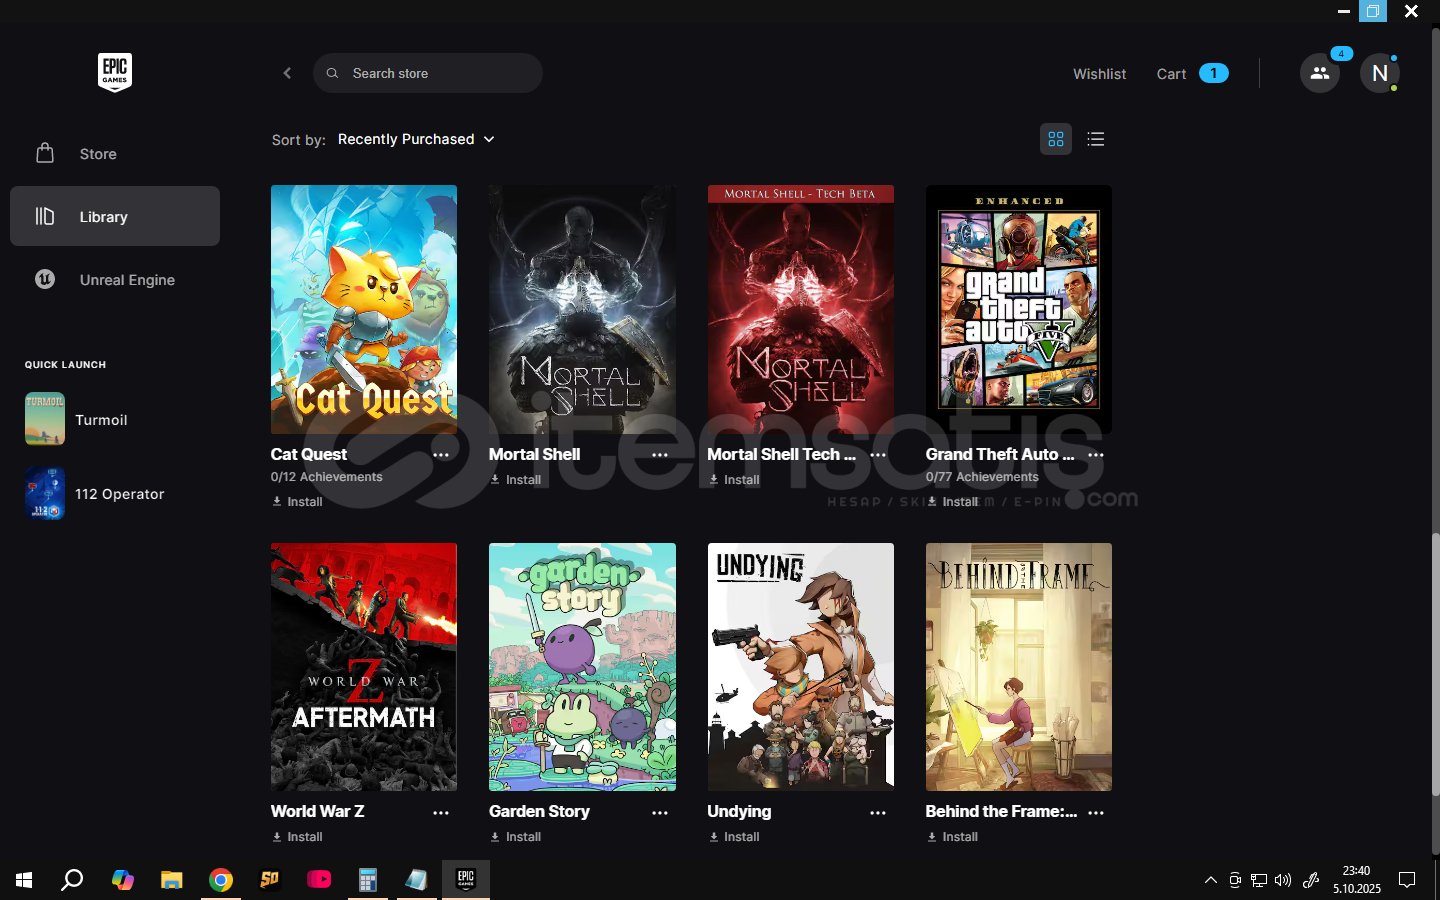
Task: Select Library in the sidebar
Action: (x=115, y=216)
